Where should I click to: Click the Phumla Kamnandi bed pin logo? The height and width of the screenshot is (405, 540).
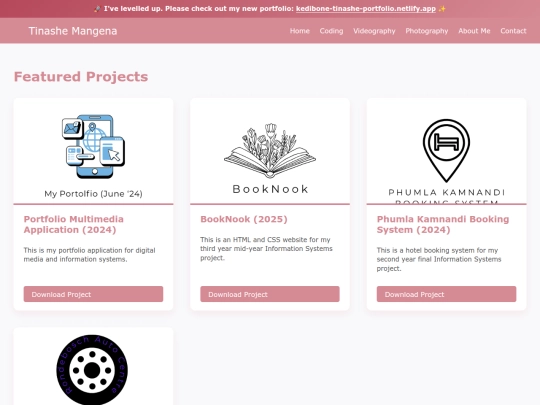coord(446,150)
